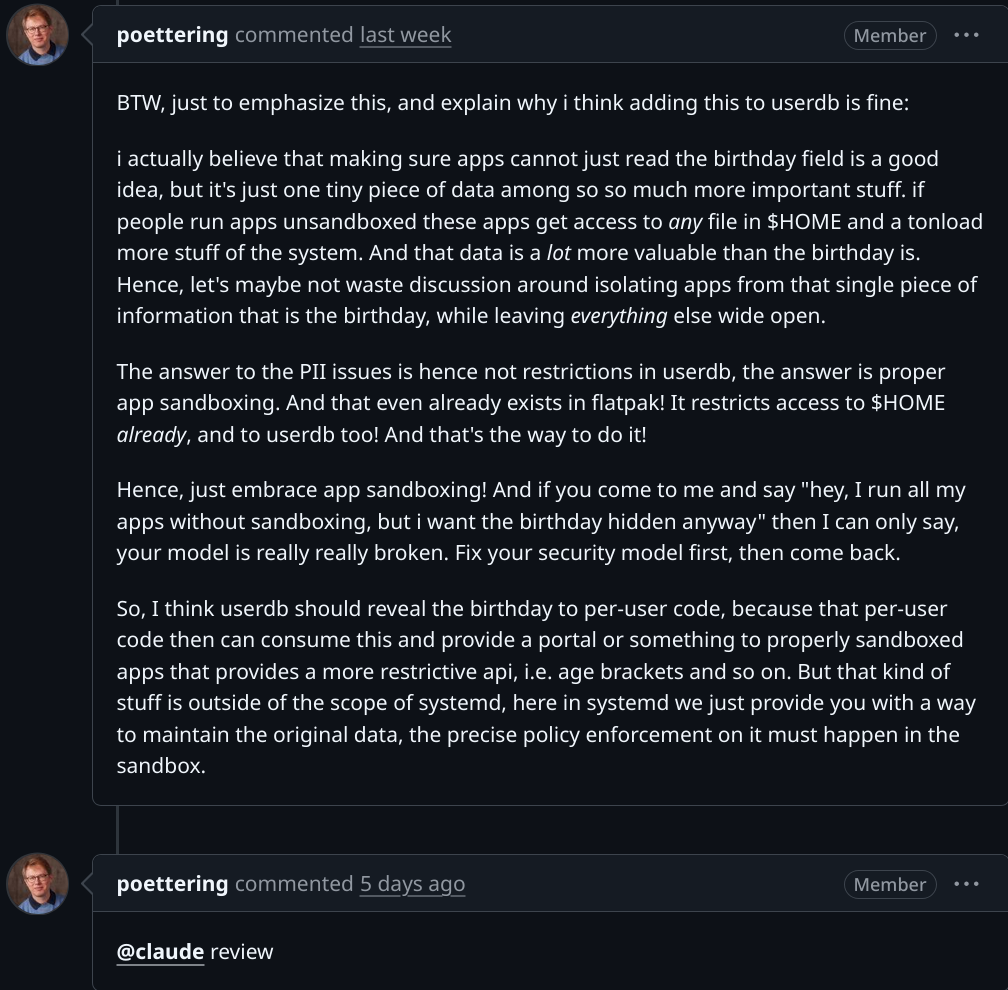Click the italic word 'lot' in the comment

coord(558,253)
